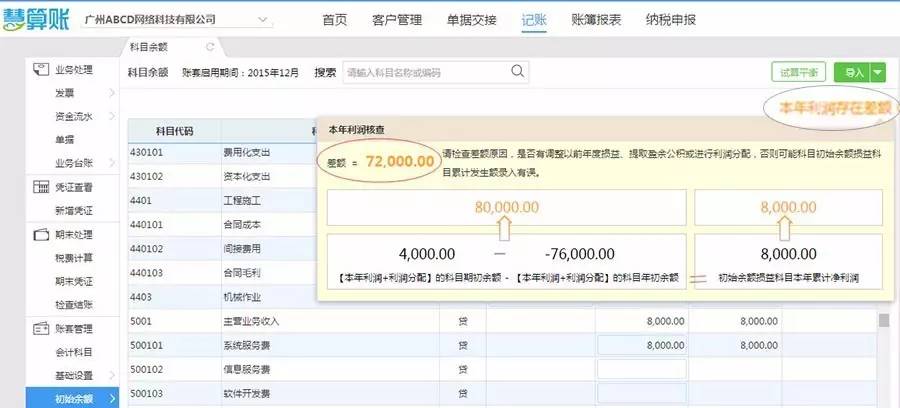Click the 本年利润核查 popup title
This screenshot has height=408, width=900.
pos(356,130)
